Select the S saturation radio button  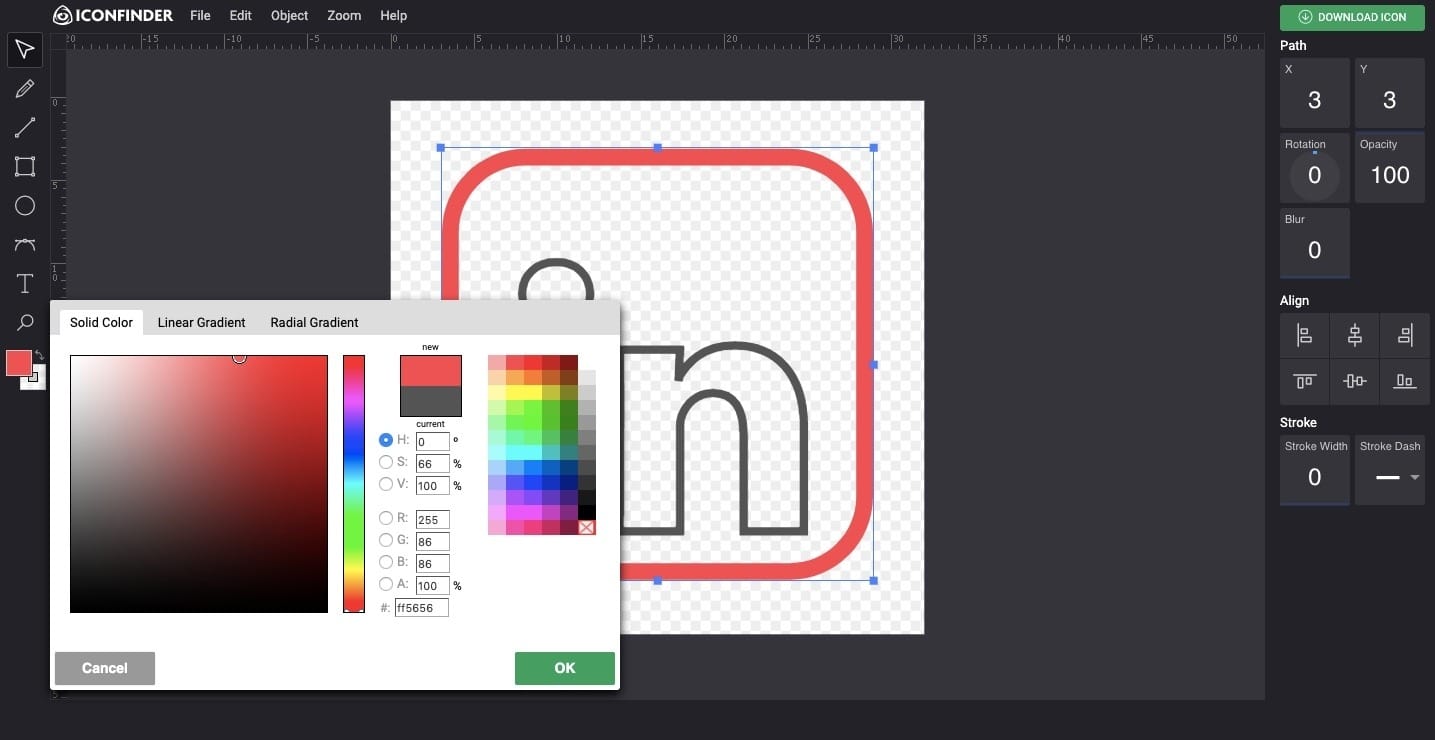coord(386,462)
